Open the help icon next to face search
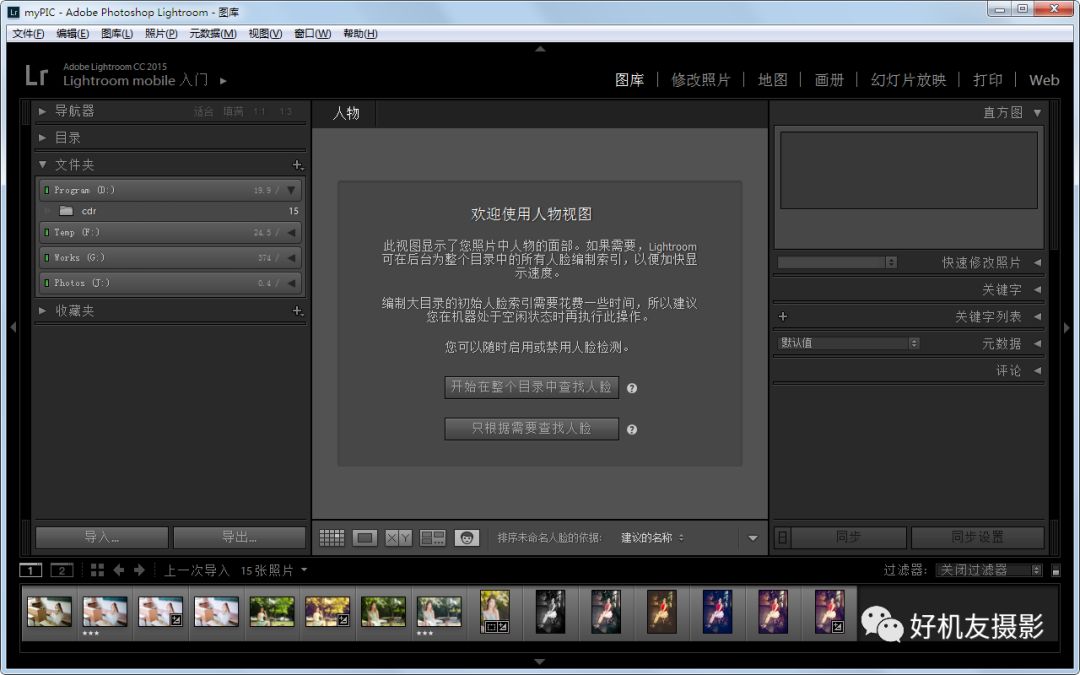 (632, 387)
